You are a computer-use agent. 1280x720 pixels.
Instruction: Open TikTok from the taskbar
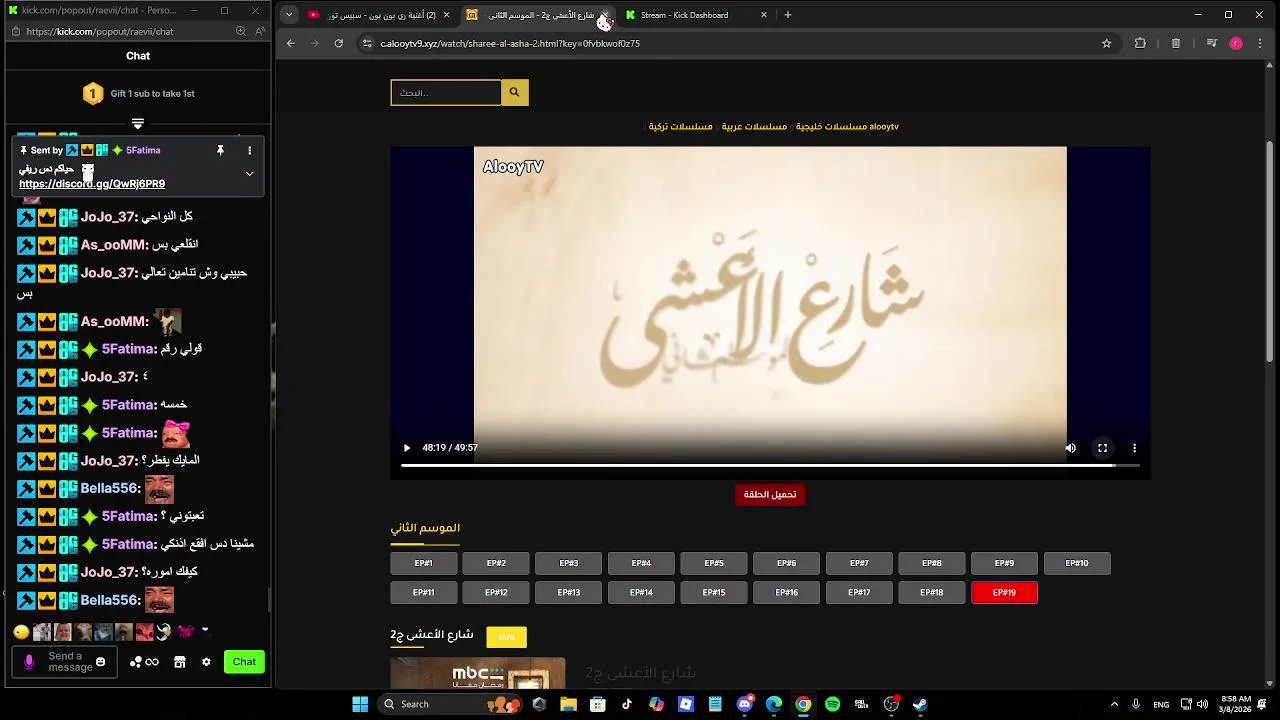[x=627, y=704]
